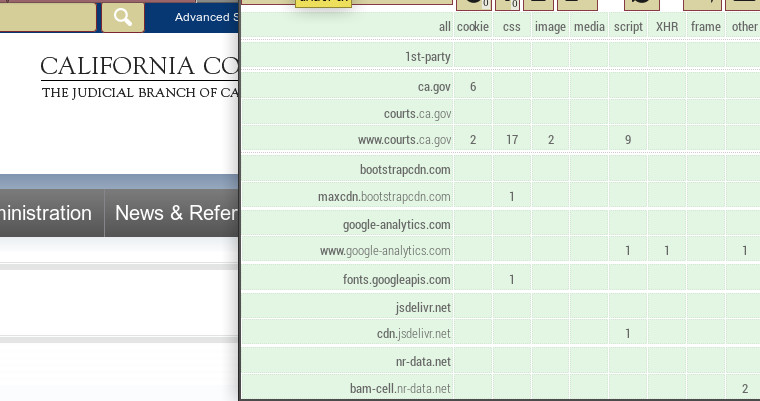
Task: Click the 'all' matrix header cell
Action: coord(347,26)
